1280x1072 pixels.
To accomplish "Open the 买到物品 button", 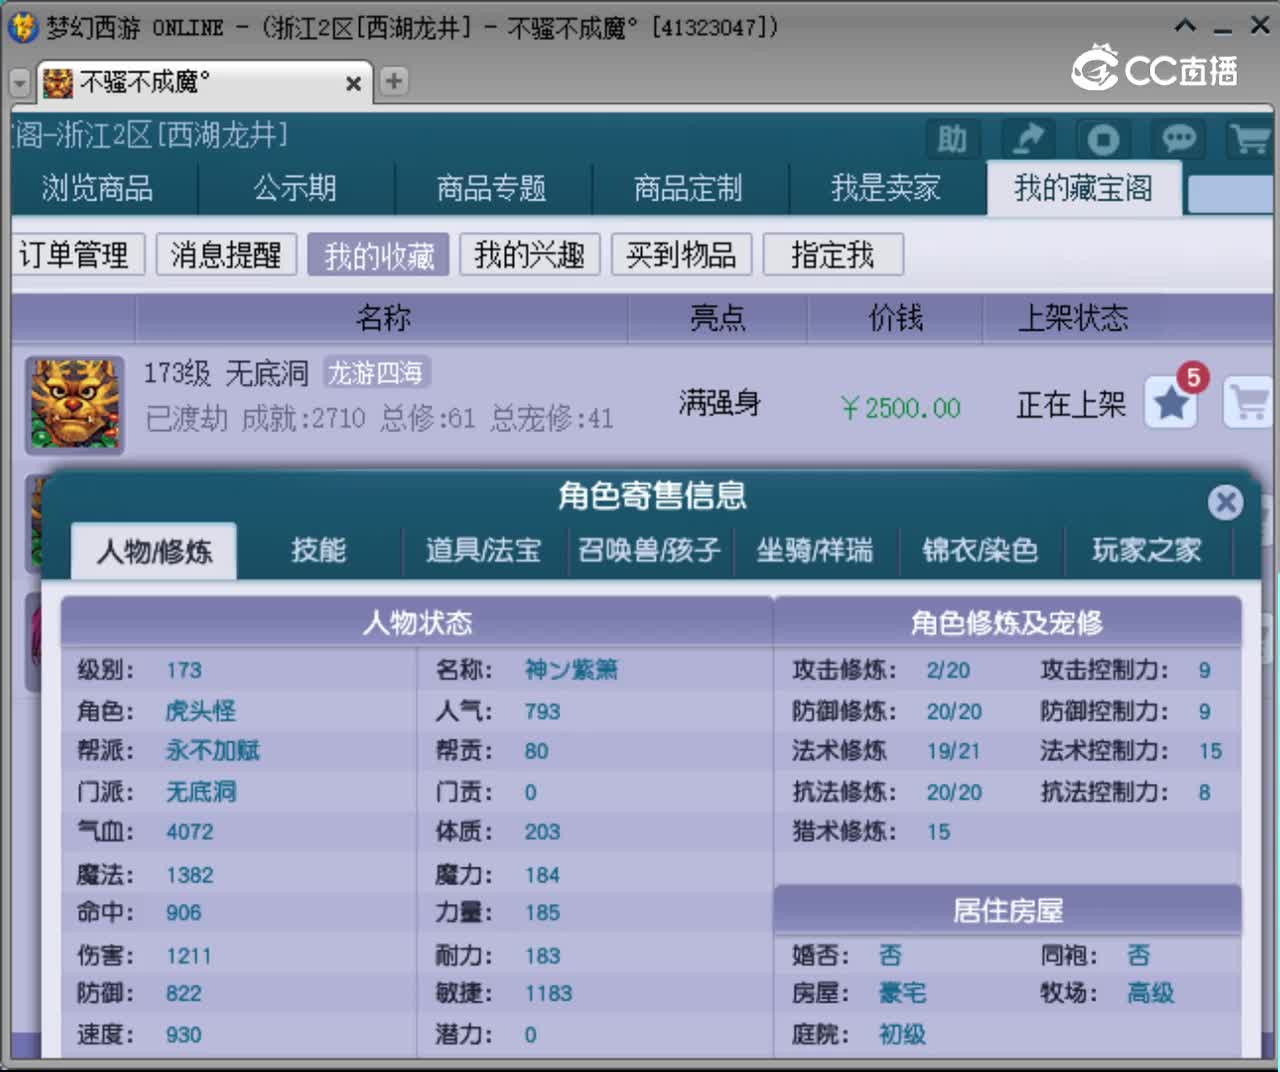I will (681, 255).
